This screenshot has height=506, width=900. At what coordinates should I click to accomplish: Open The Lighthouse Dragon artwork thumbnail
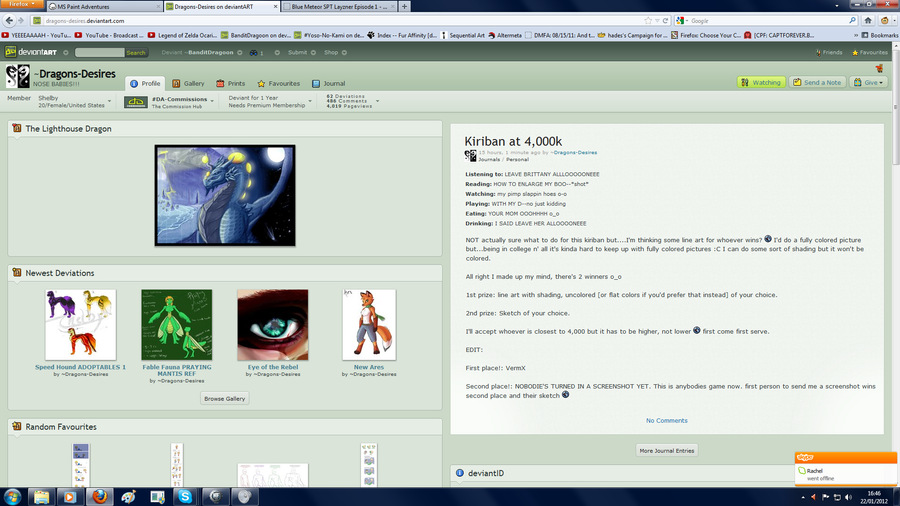(225, 195)
